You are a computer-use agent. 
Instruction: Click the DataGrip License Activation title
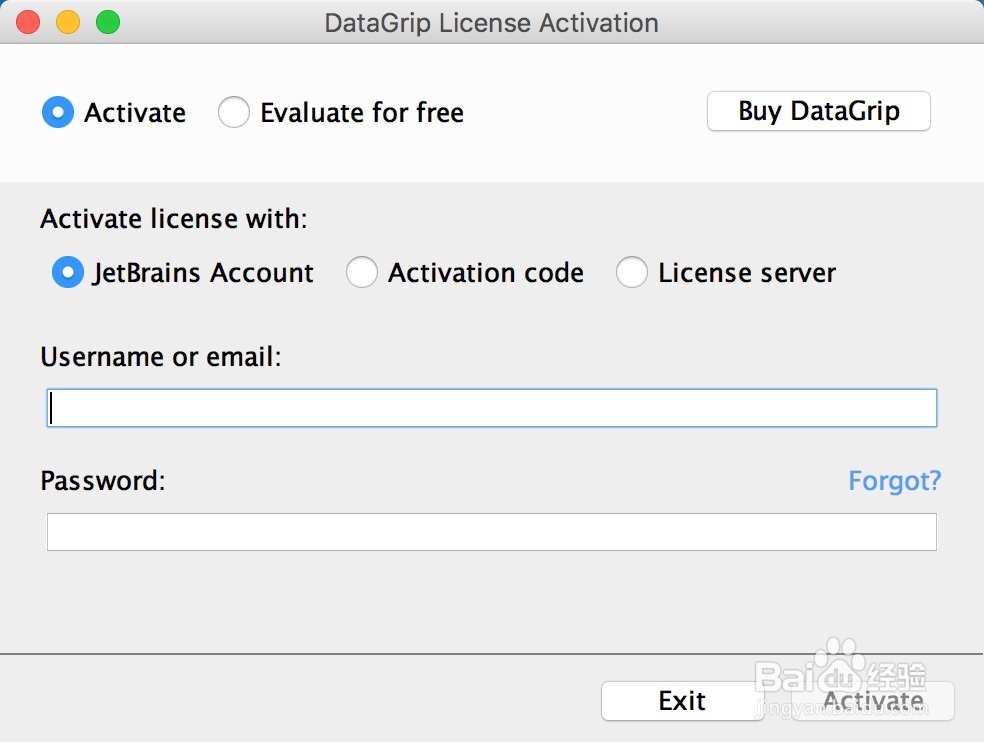[491, 23]
